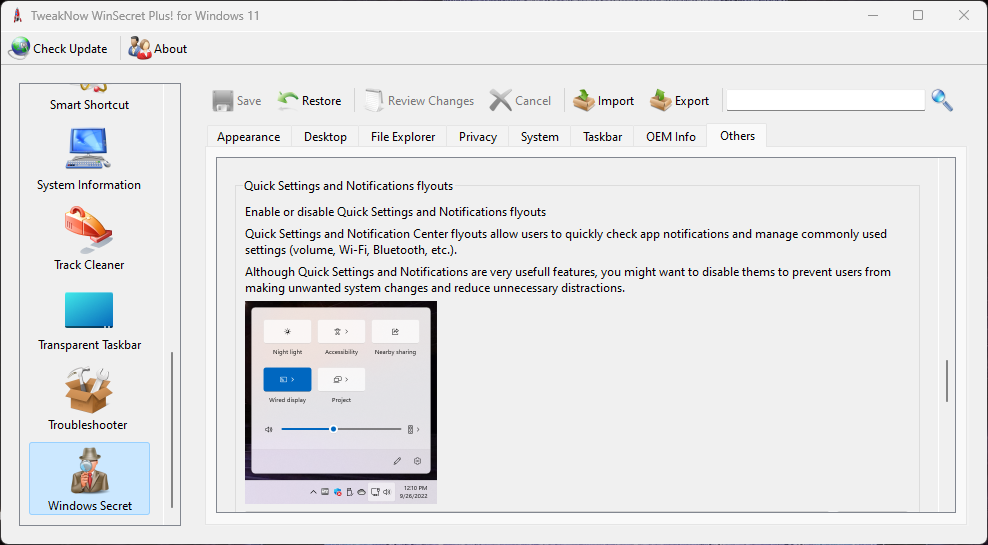Image resolution: width=988 pixels, height=545 pixels.
Task: Click the System Information label text
Action: point(89,185)
